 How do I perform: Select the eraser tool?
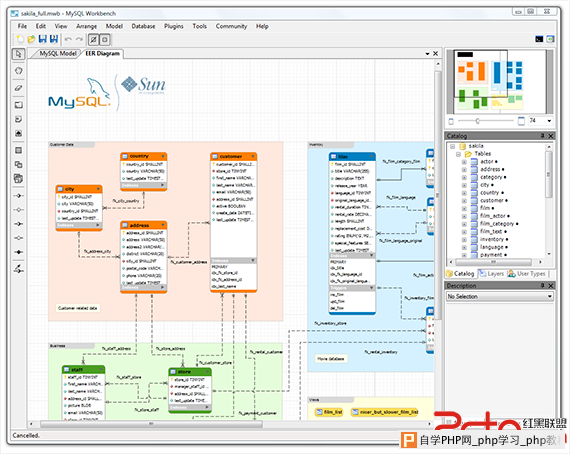(19, 88)
